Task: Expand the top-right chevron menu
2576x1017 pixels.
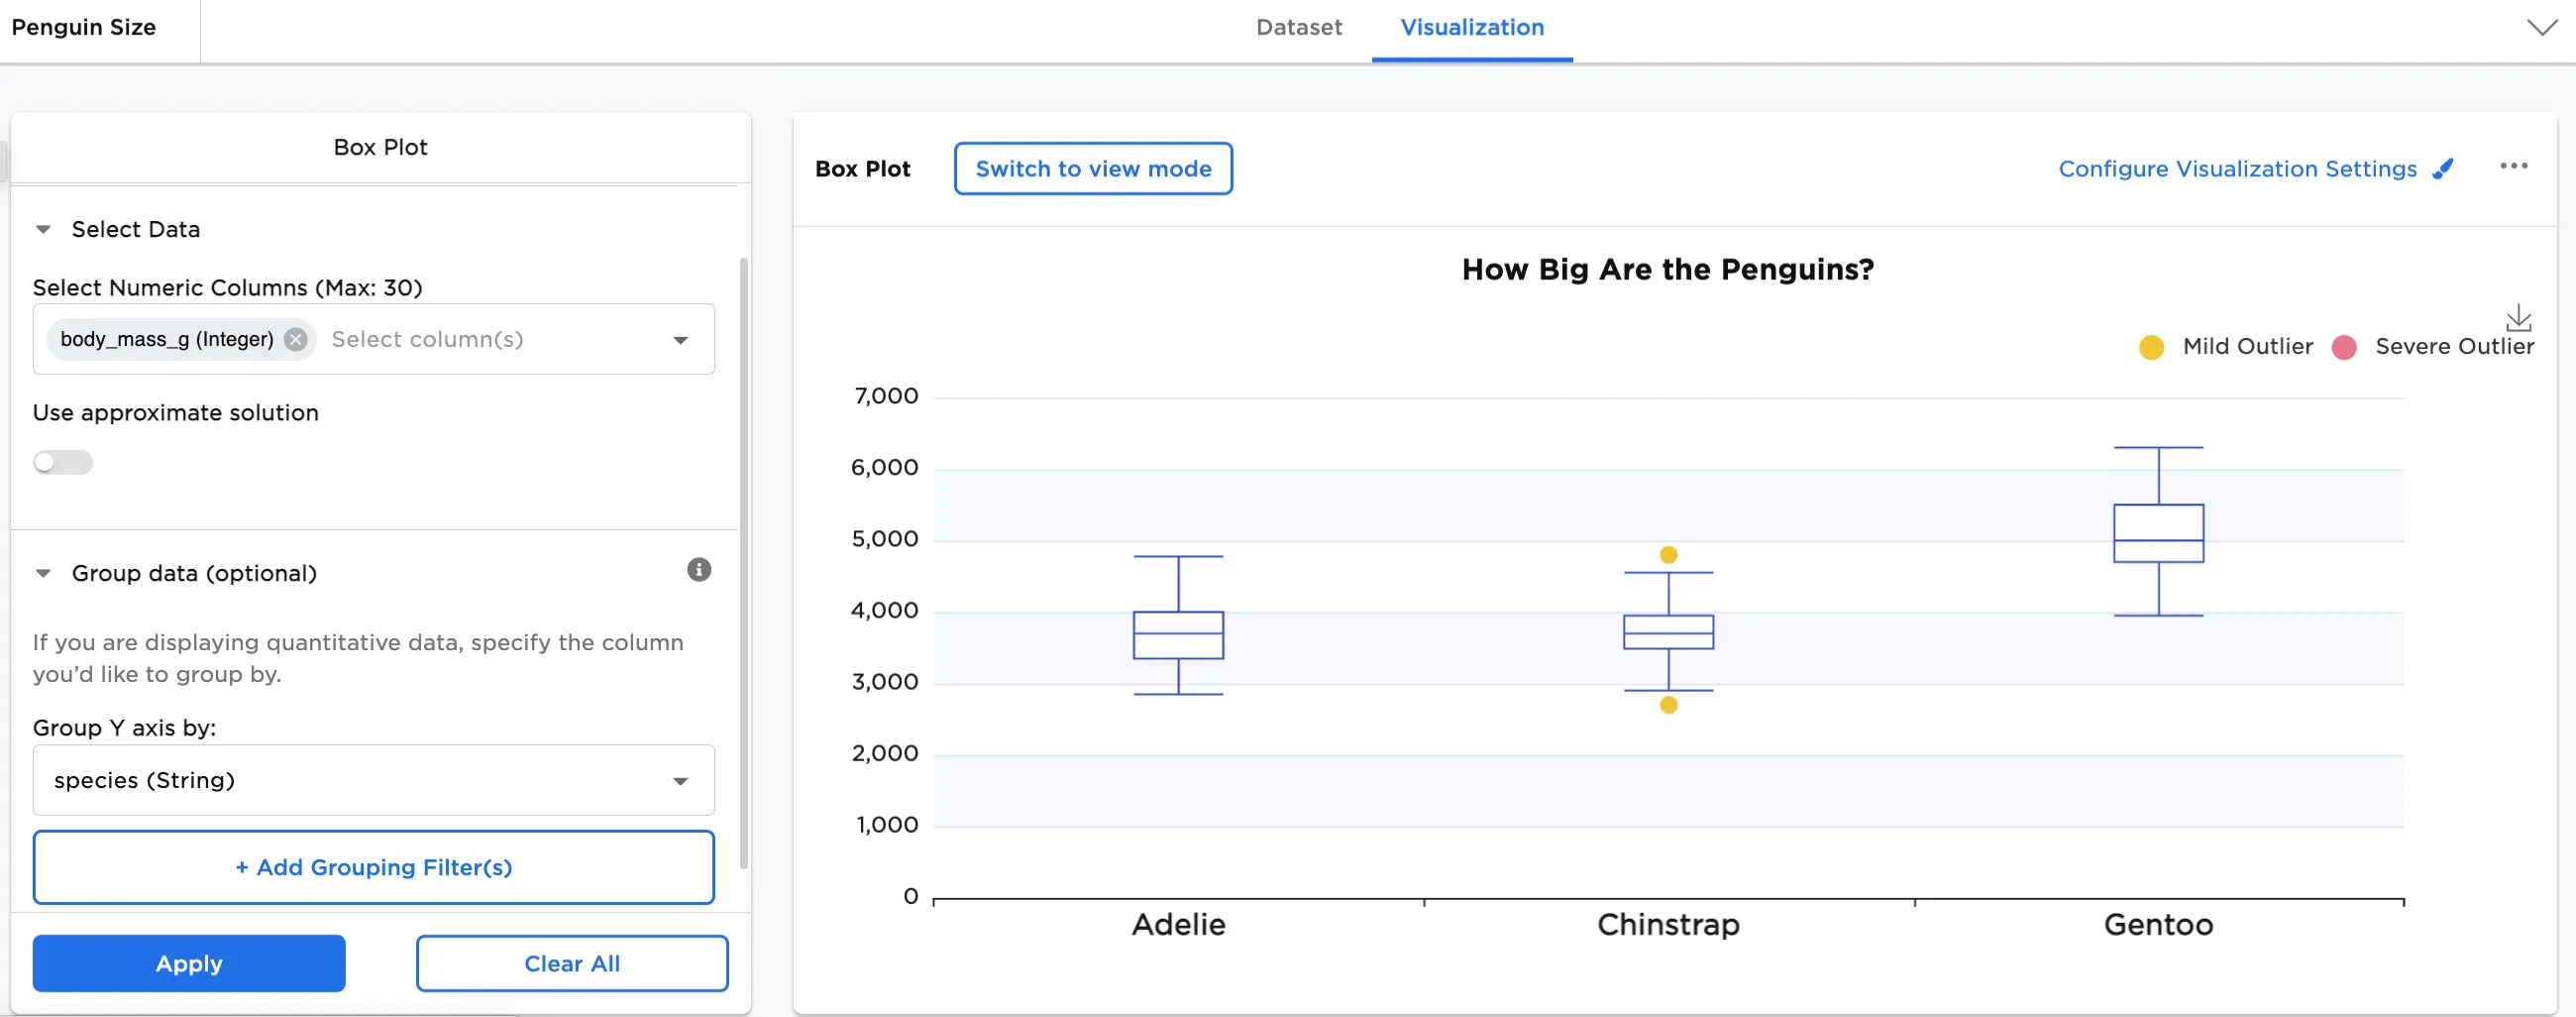Action: 2541,27
